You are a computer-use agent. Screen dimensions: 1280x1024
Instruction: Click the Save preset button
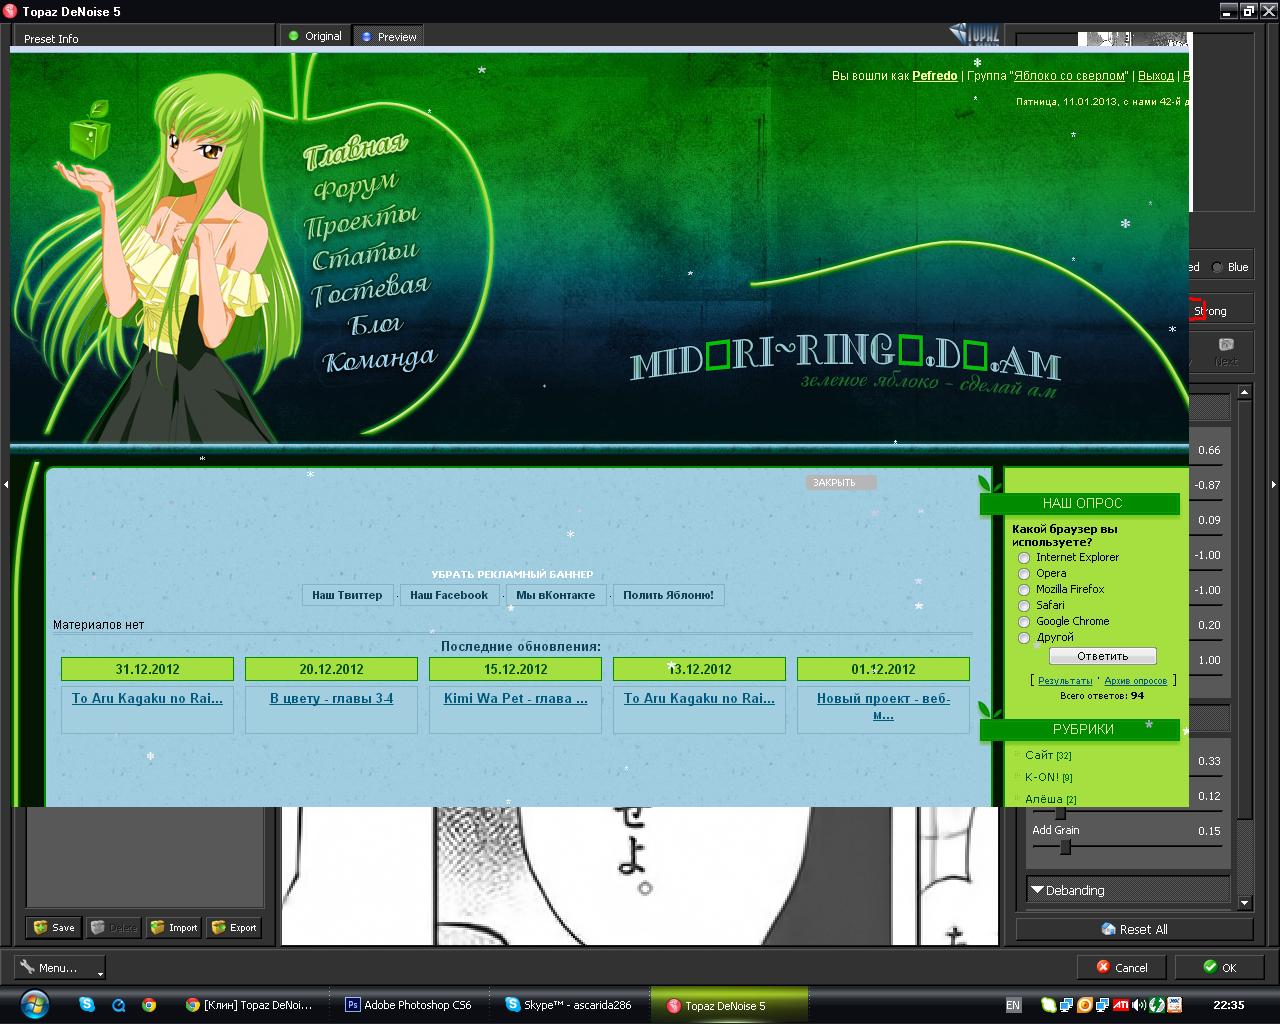54,927
